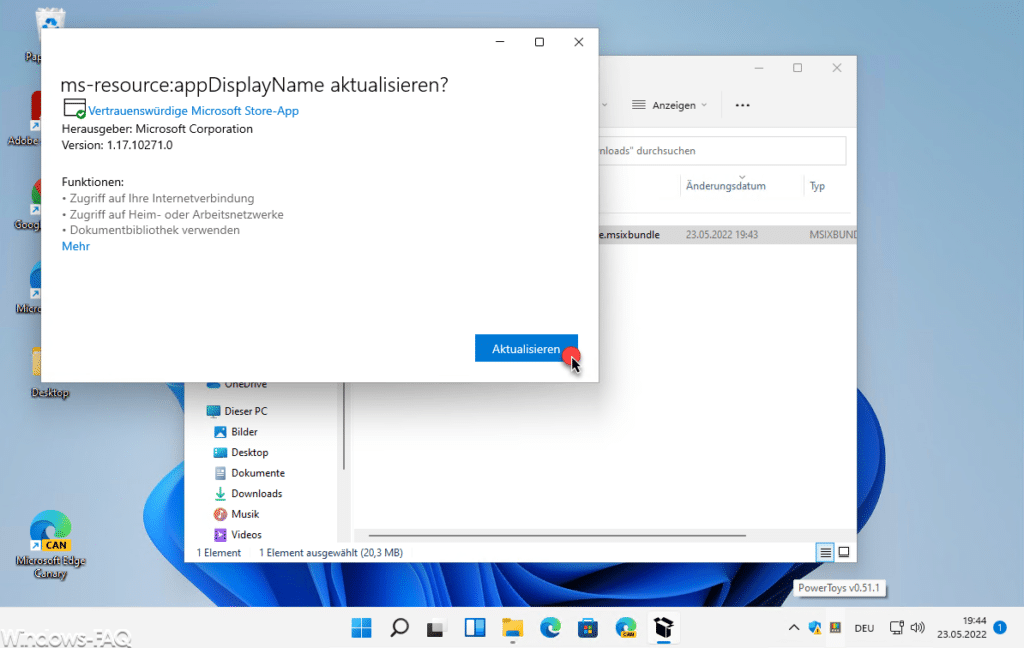The height and width of the screenshot is (648, 1024).
Task: Open the Anzeigen dropdown in Explorer
Action: point(669,105)
